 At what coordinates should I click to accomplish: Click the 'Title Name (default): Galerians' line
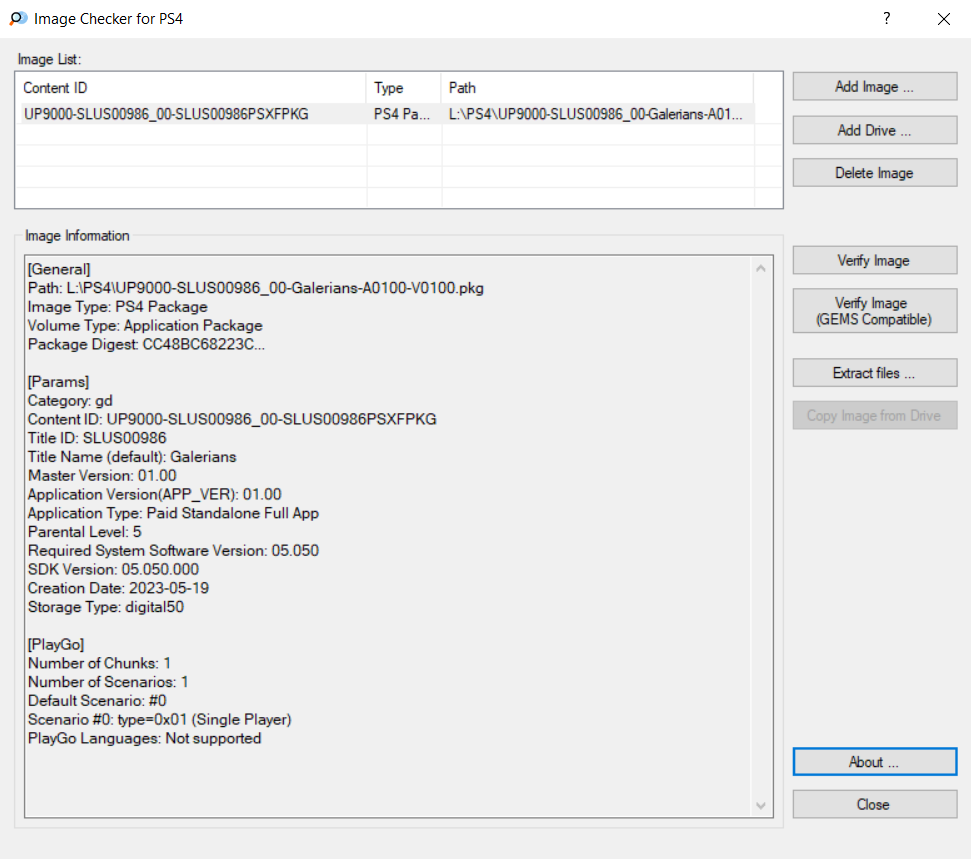point(132,457)
